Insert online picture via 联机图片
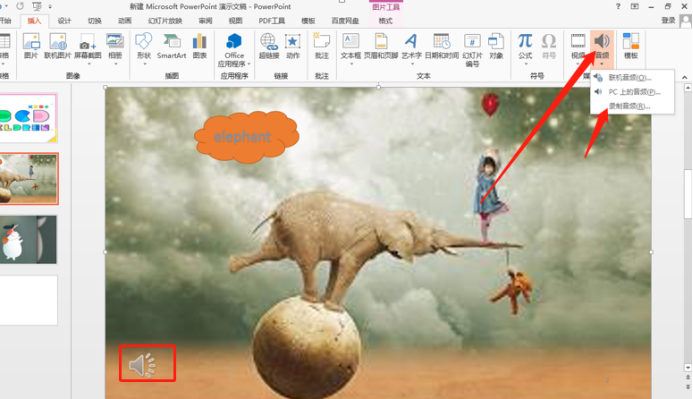The height and width of the screenshot is (399, 693). point(57,46)
